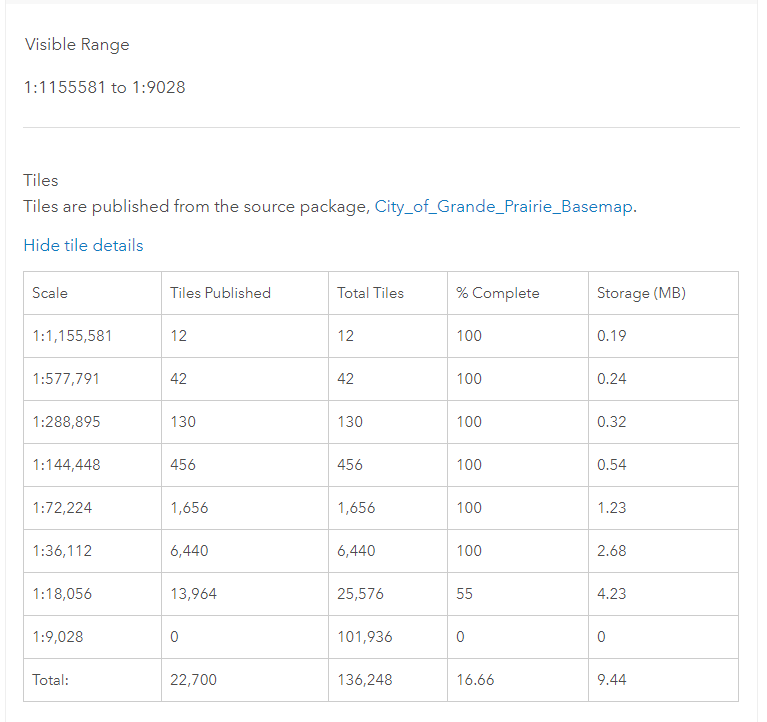This screenshot has height=722, width=767.
Task: Select the % Complete column header
Action: click(x=518, y=293)
